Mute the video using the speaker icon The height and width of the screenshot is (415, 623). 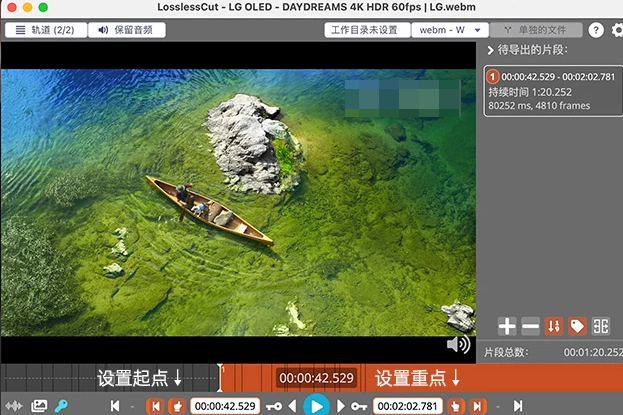click(x=459, y=344)
